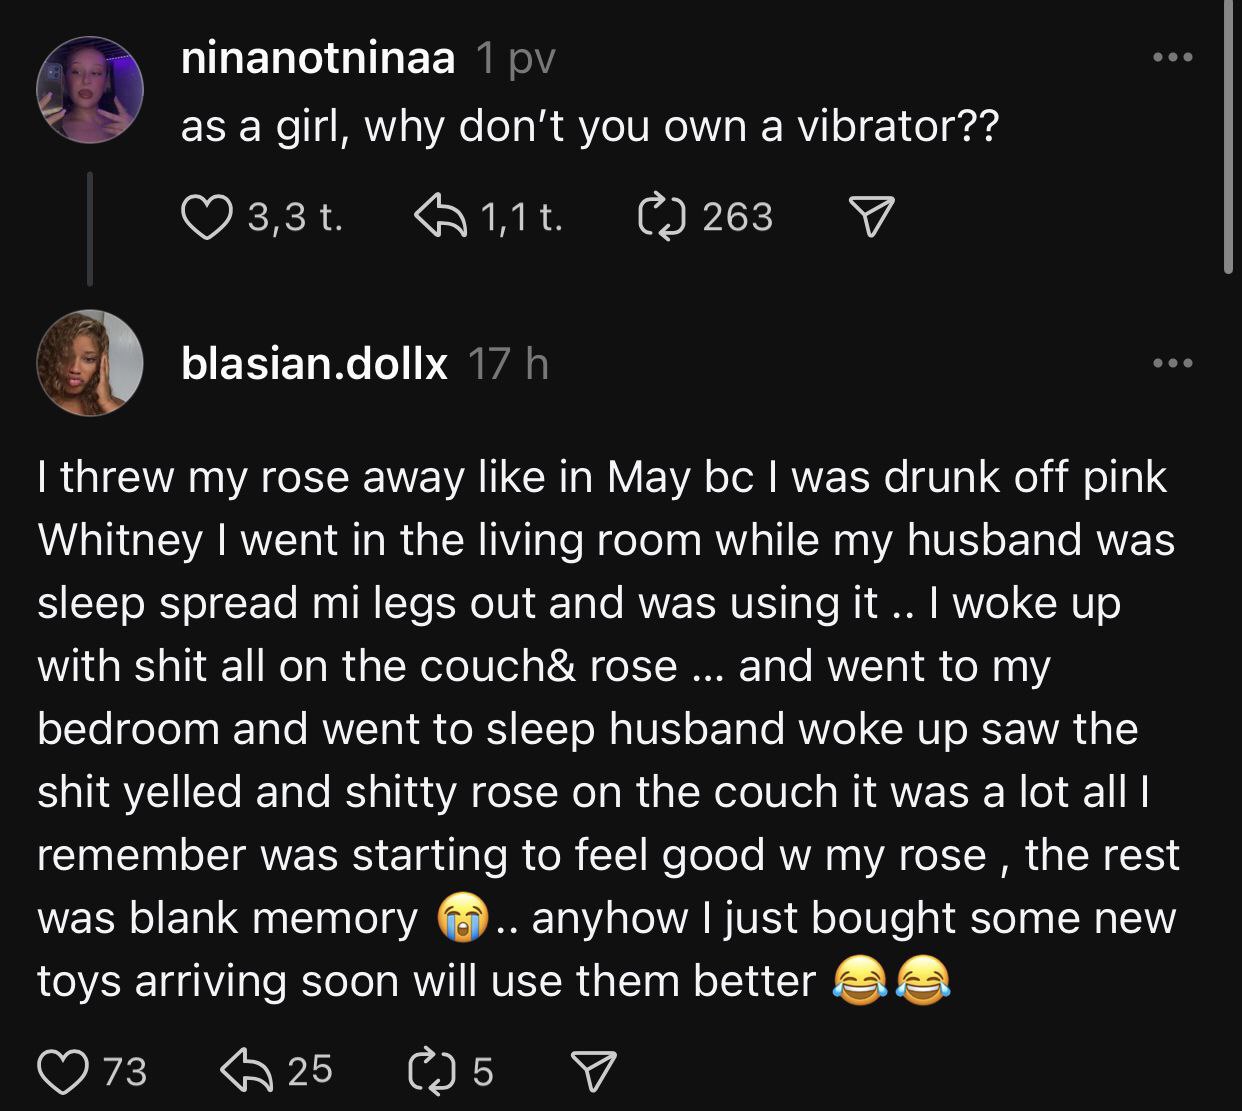Open more options for blasian.dollx's reply
1242x1111 pixels.
coord(1172,363)
